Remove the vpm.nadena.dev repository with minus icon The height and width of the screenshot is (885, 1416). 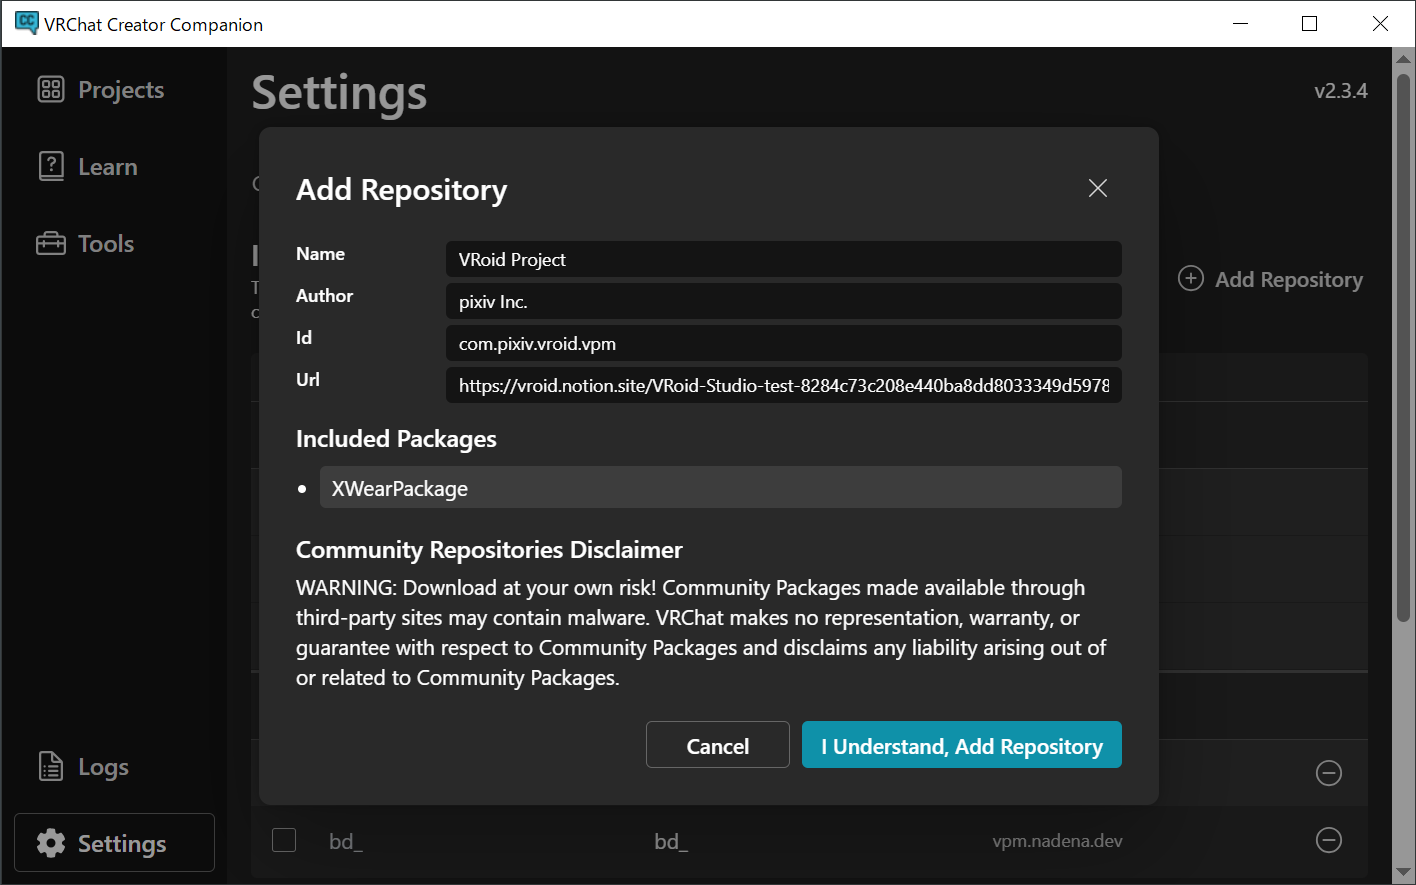[x=1329, y=840]
